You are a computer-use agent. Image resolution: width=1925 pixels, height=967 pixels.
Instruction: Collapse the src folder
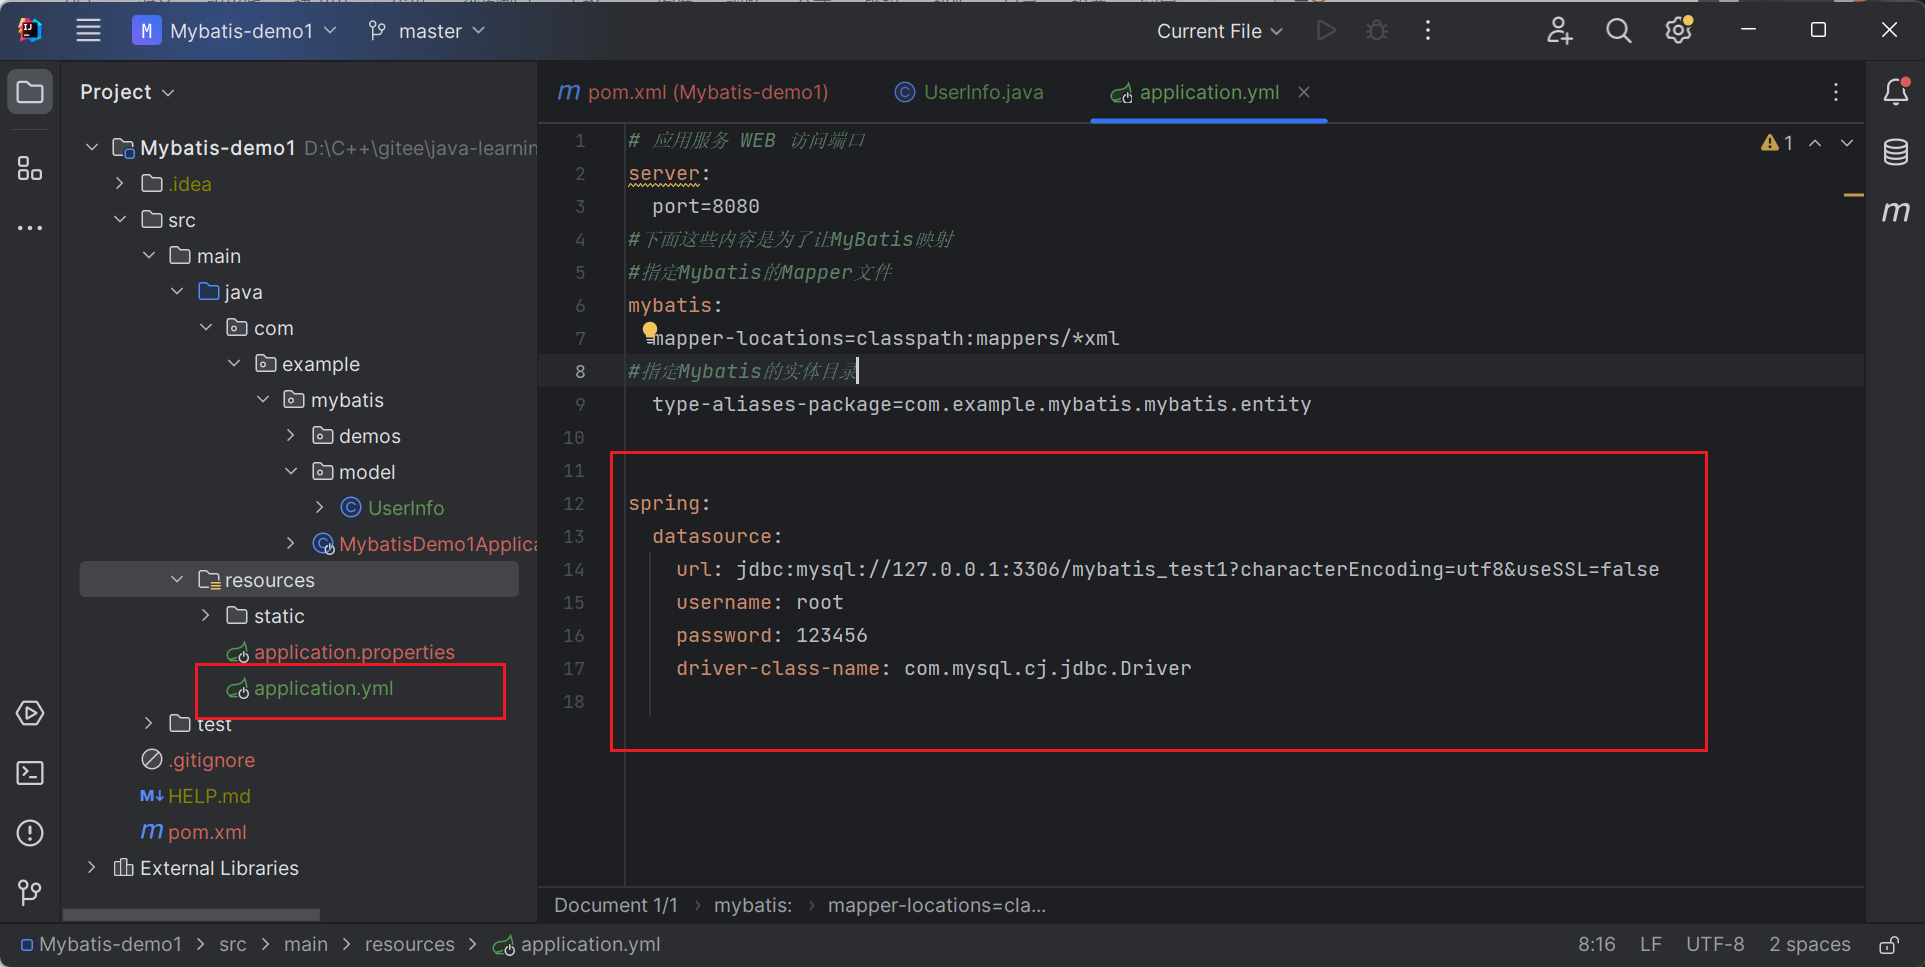[x=120, y=220]
